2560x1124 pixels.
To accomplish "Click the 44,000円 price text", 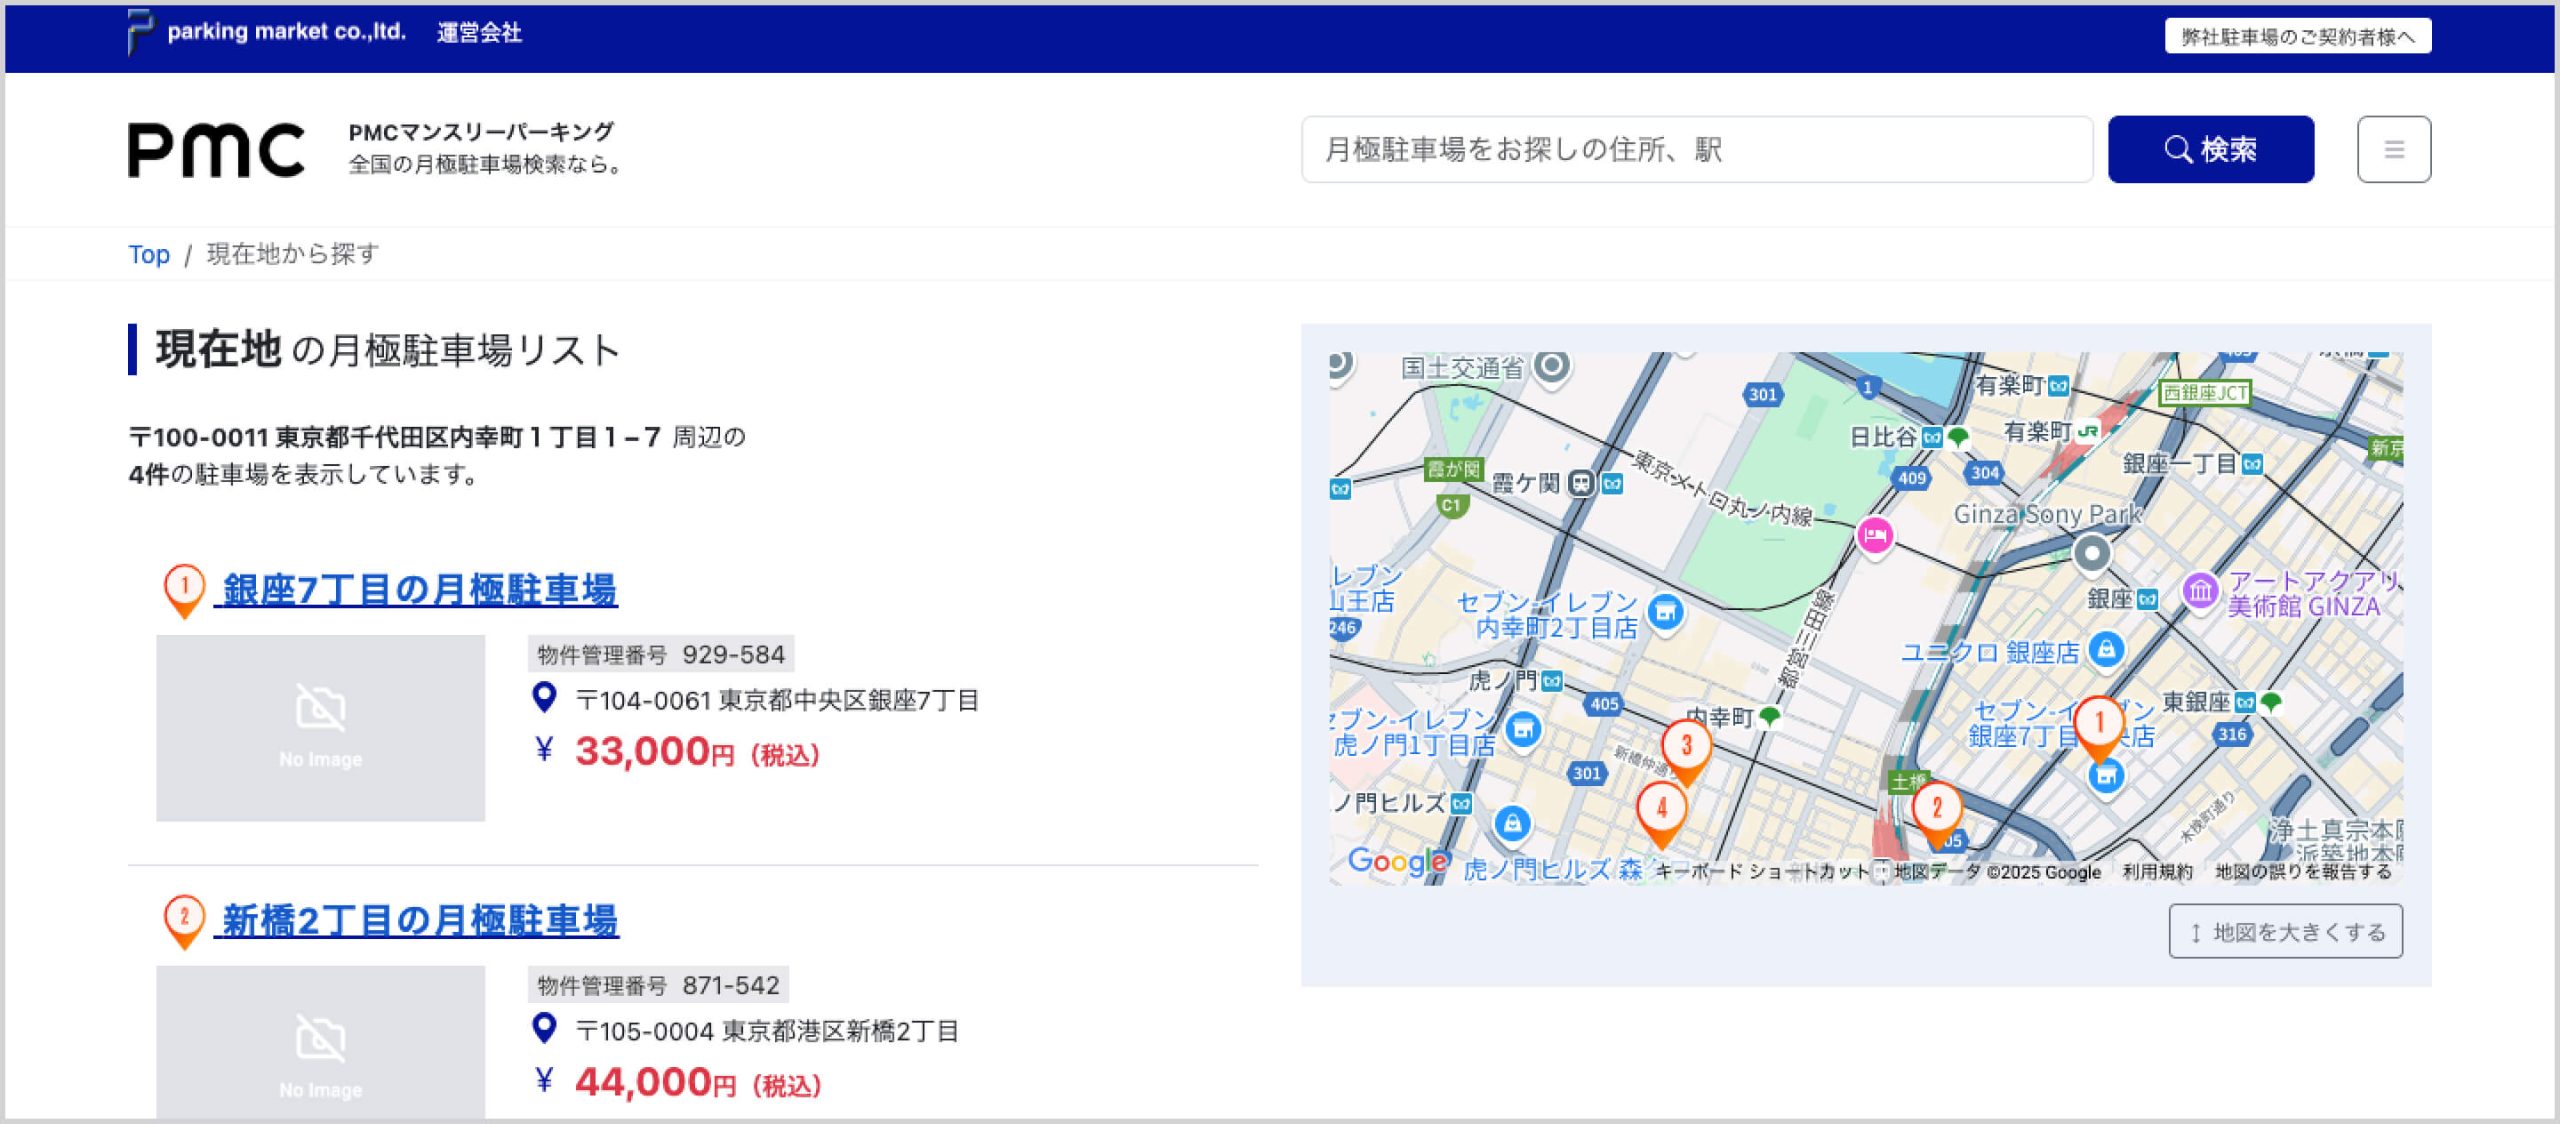I will (x=698, y=1083).
